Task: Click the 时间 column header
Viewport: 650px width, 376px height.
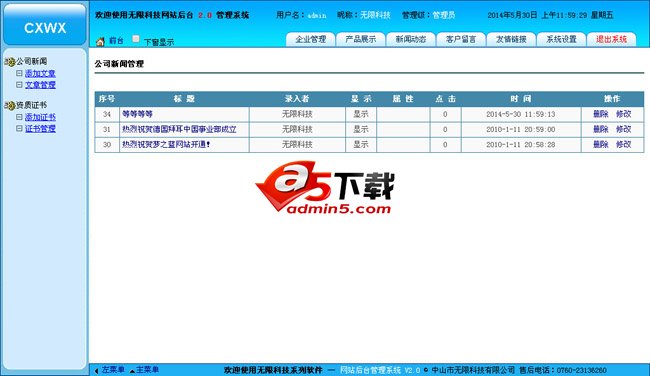Action: 521,99
